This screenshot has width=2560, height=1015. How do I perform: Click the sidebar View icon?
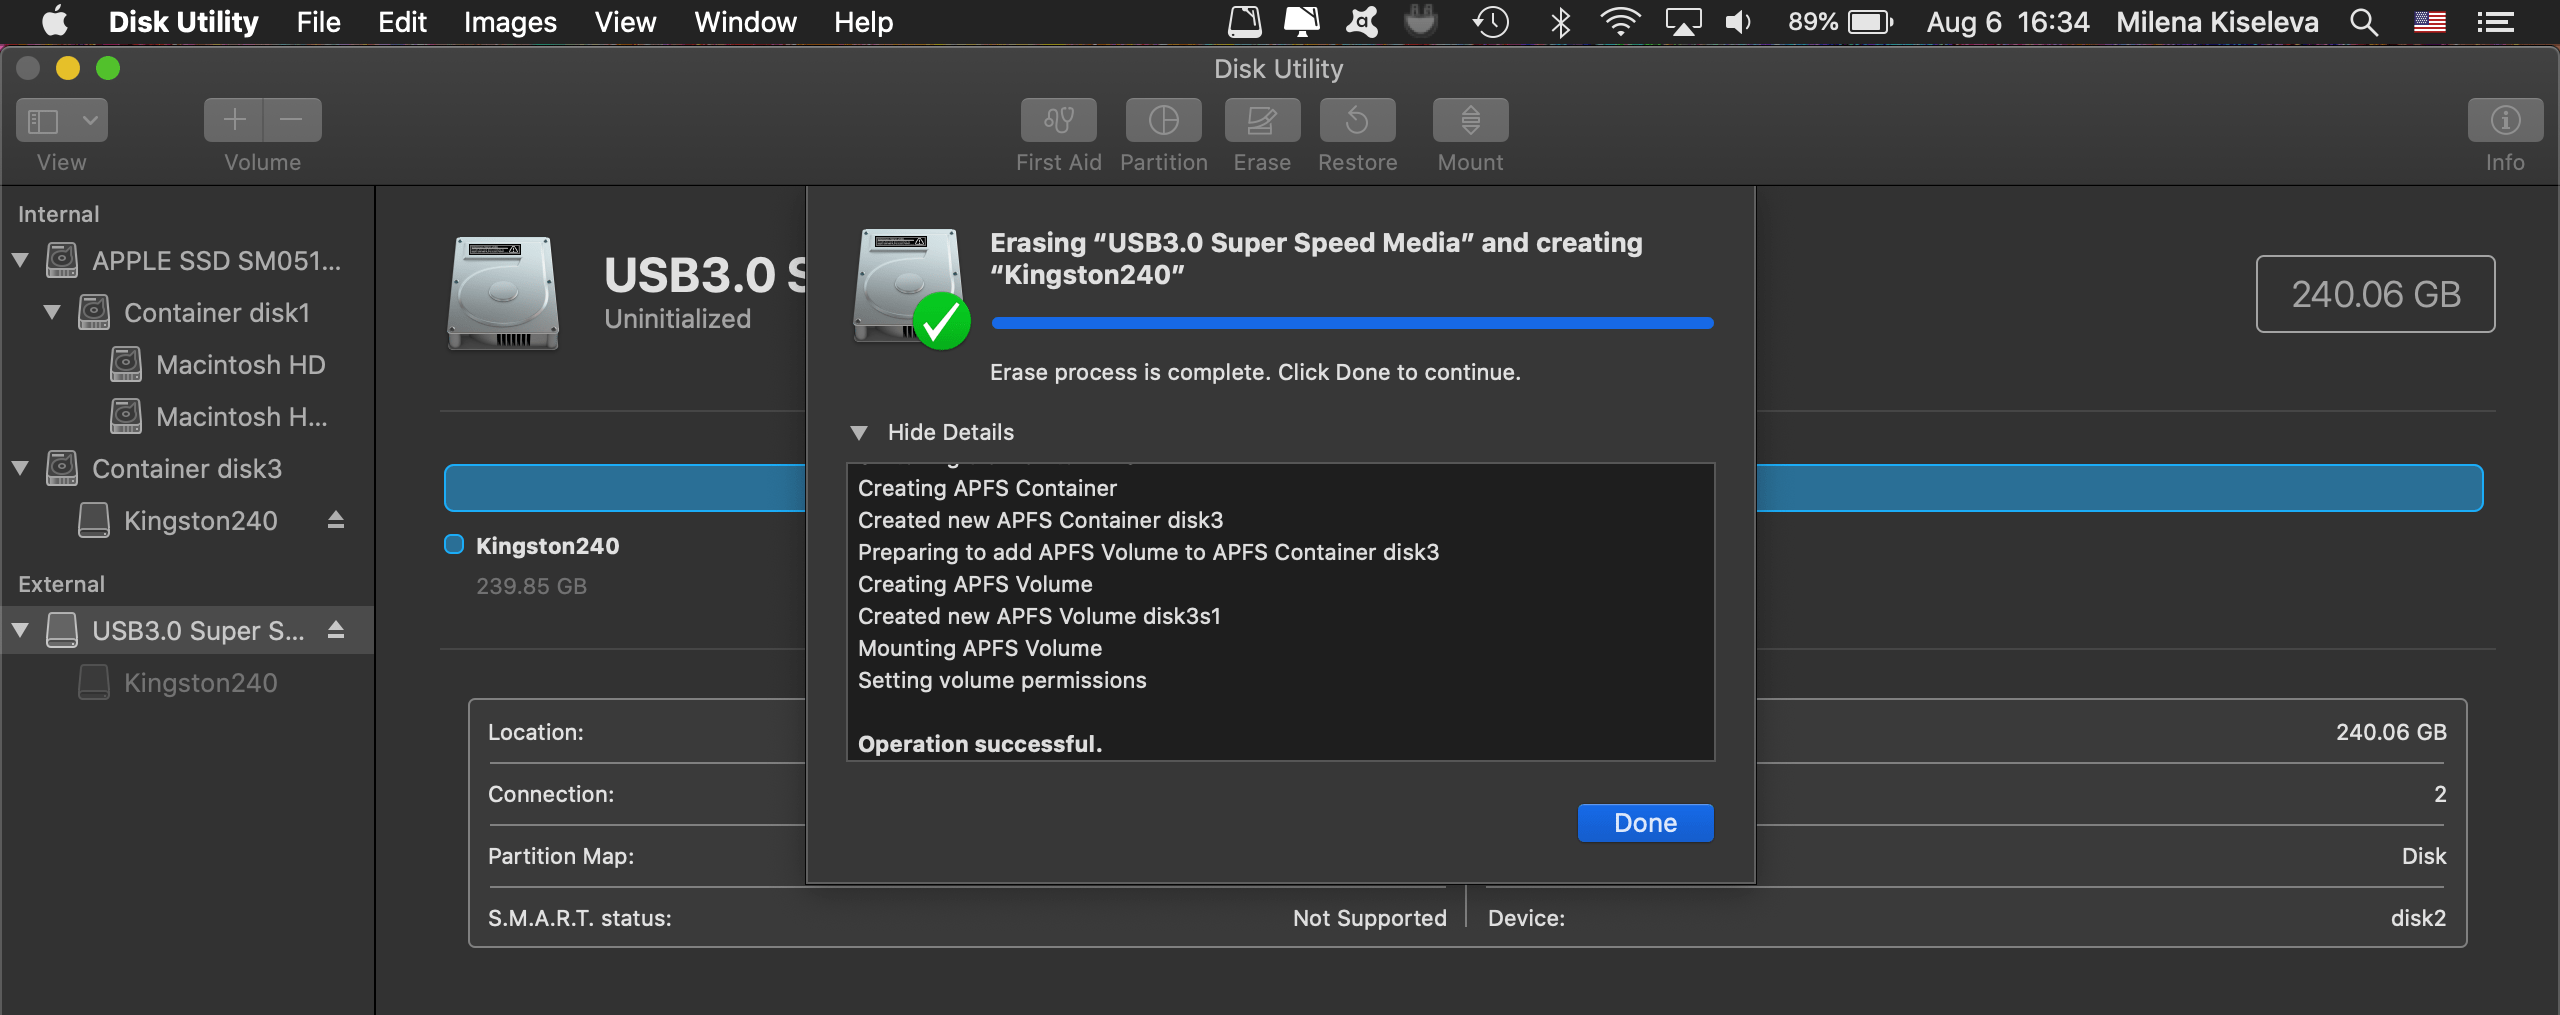(43, 121)
